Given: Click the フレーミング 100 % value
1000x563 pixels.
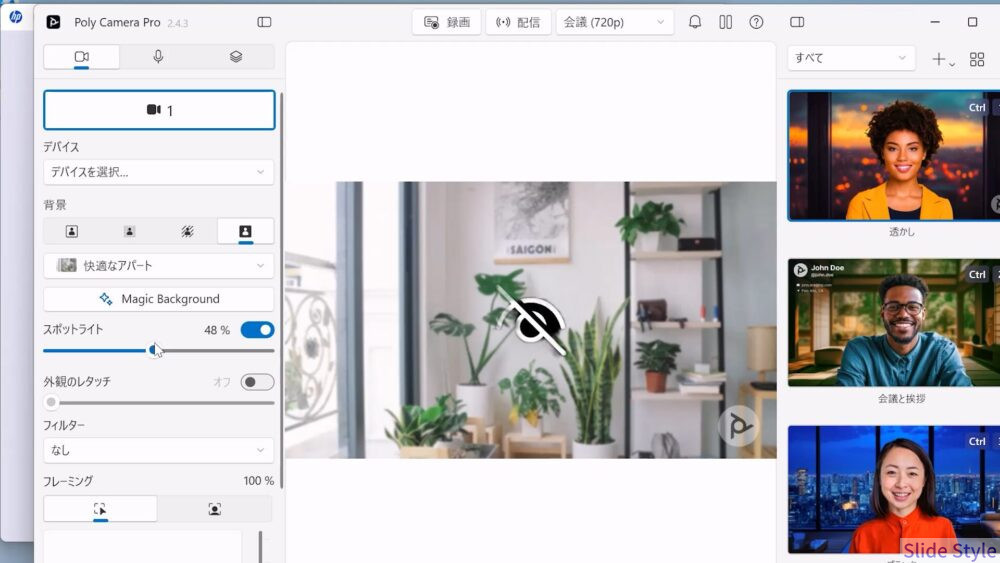Looking at the screenshot, I should click(258, 481).
